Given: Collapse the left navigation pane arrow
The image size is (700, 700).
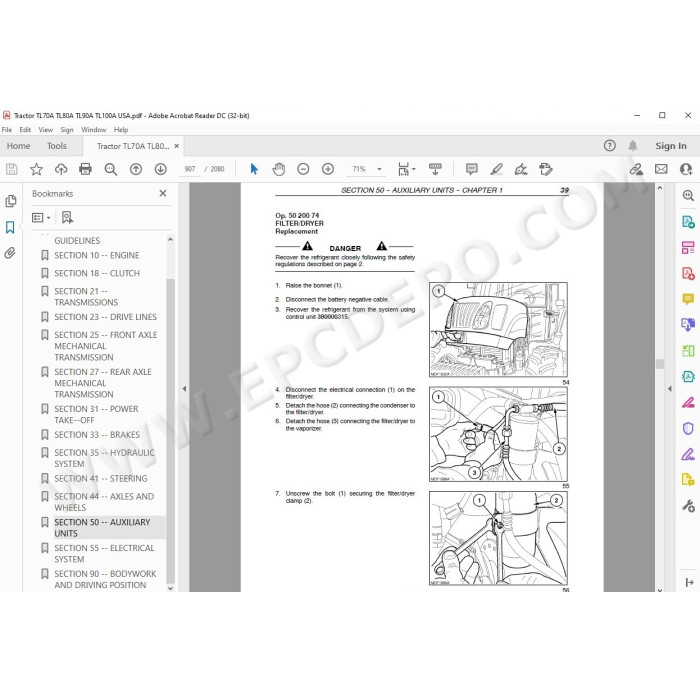Looking at the screenshot, I should pyautogui.click(x=184, y=389).
